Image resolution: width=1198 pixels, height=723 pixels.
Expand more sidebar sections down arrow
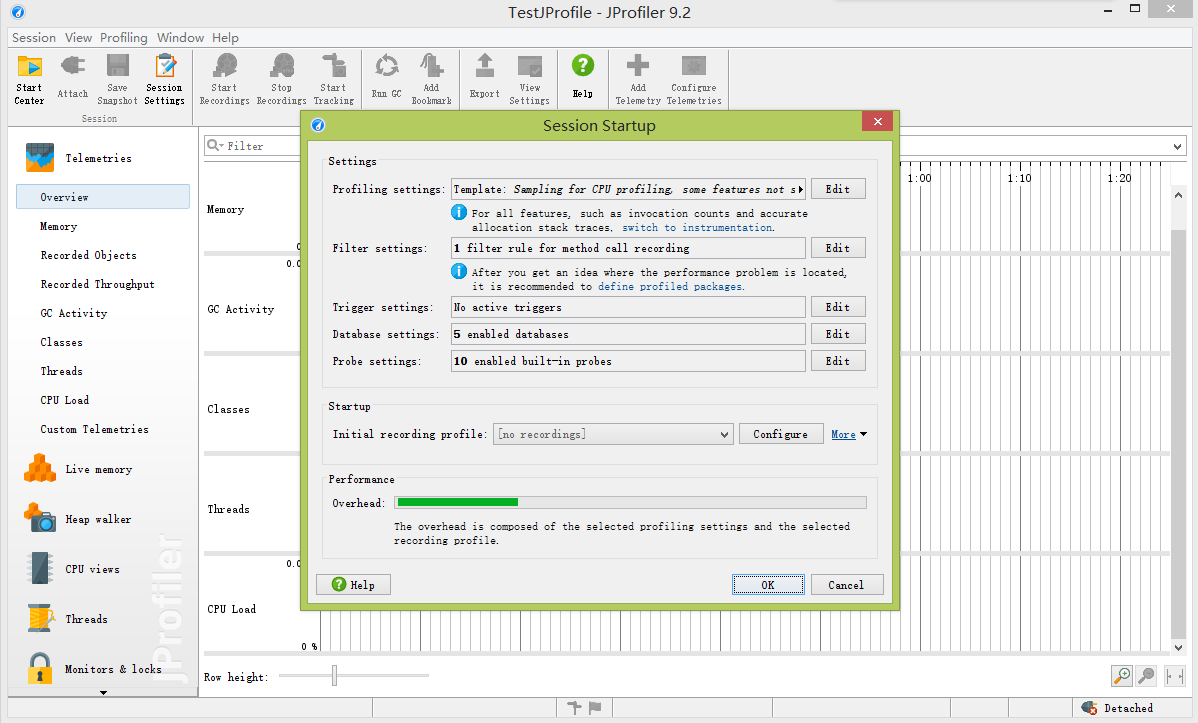click(x=103, y=692)
